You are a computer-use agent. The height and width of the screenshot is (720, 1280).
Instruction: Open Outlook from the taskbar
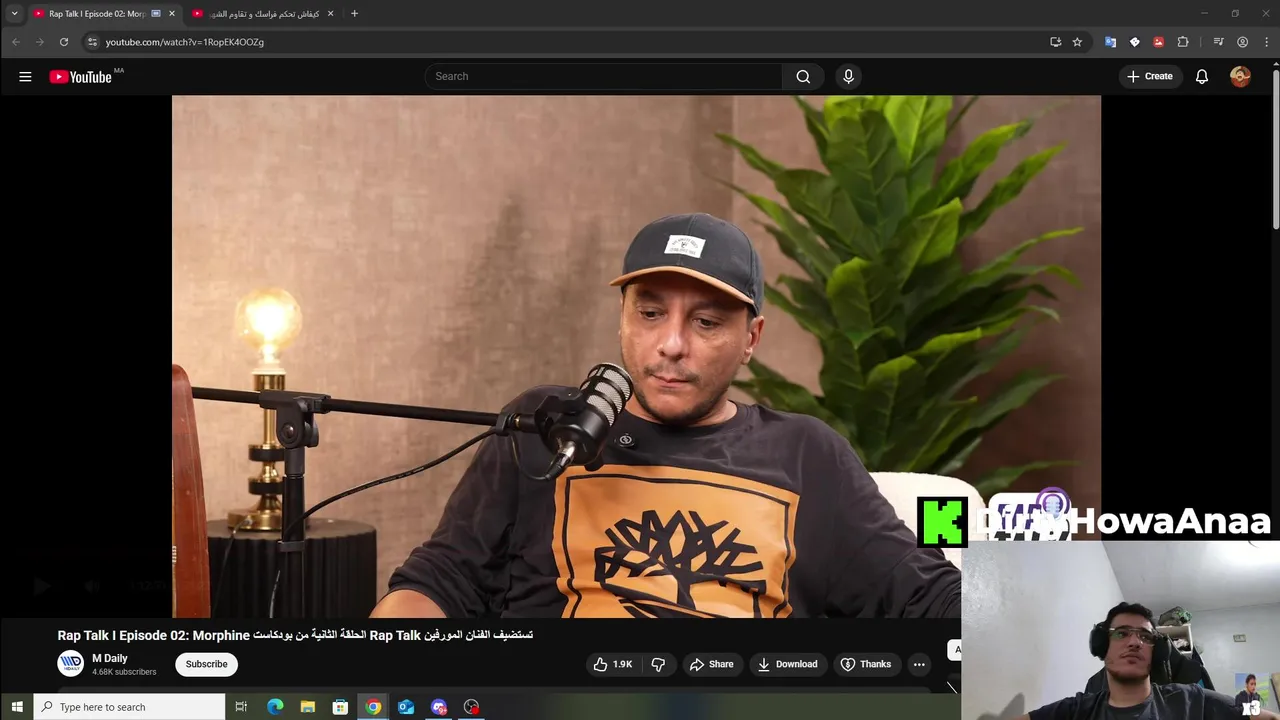(406, 707)
